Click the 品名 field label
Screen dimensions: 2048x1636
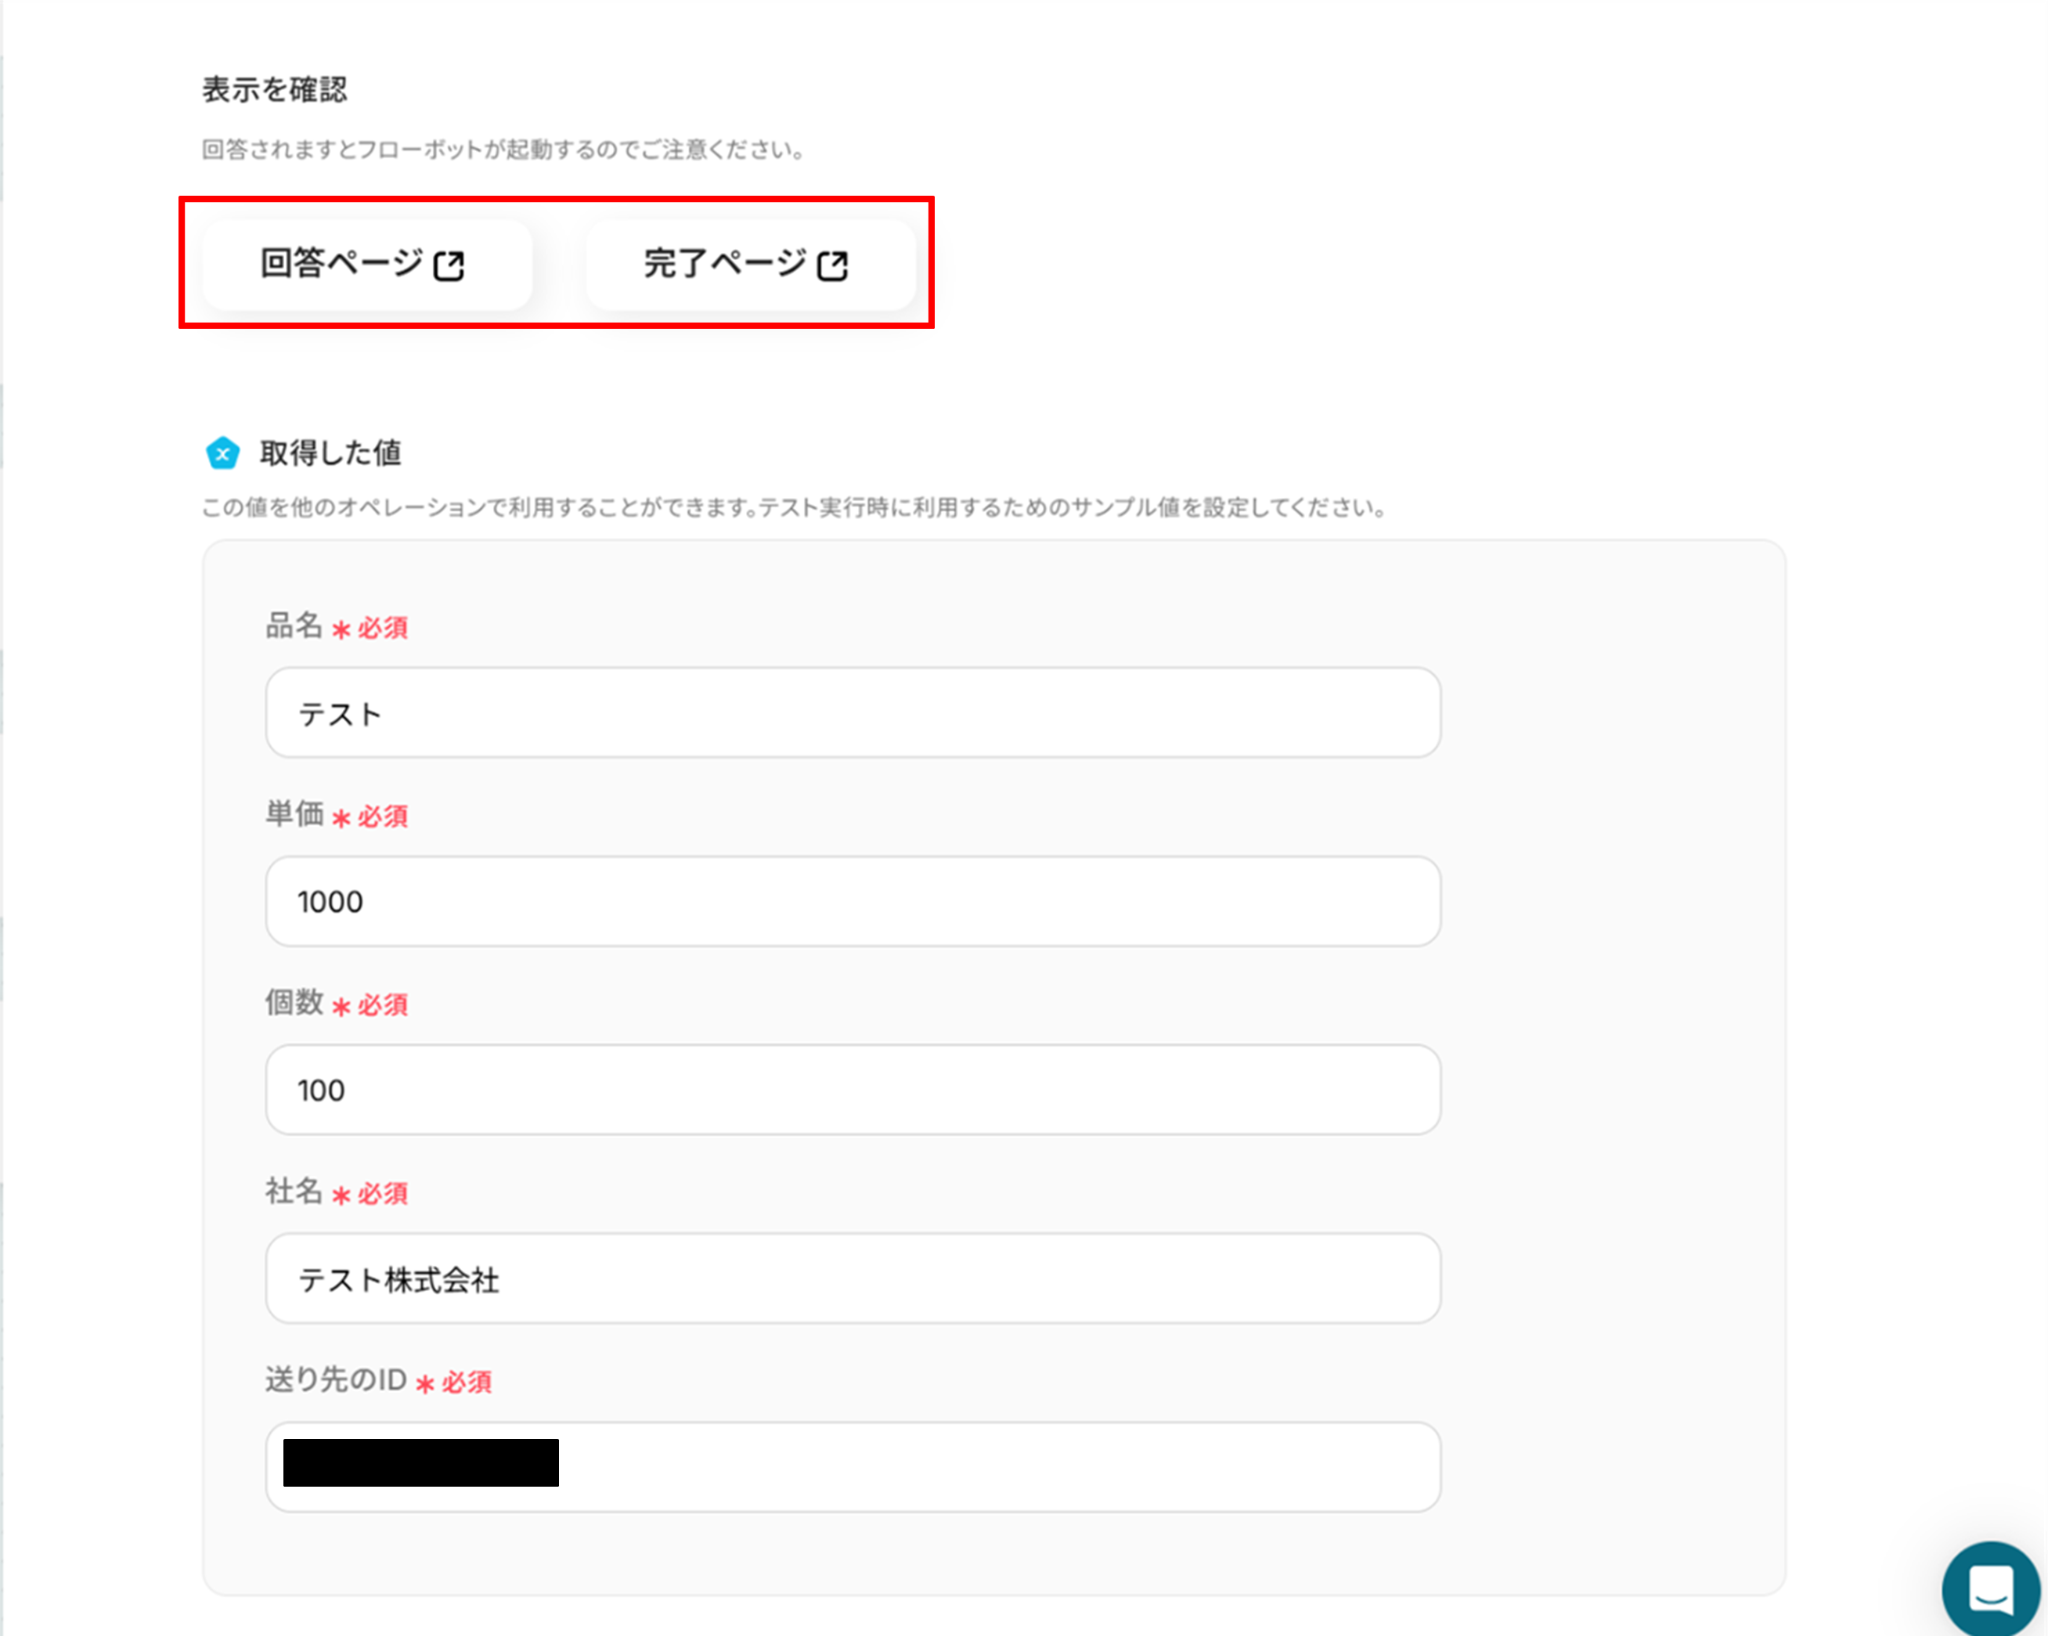[x=293, y=627]
